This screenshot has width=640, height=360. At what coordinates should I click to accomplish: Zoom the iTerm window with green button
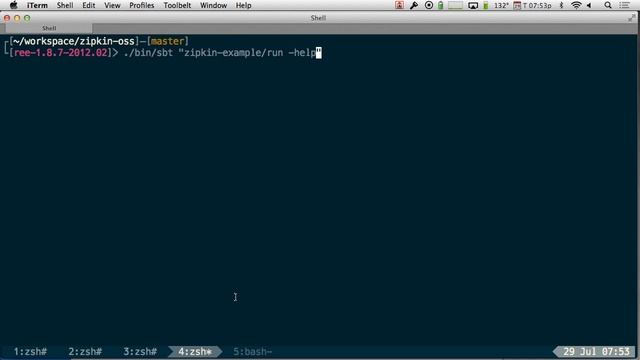pyautogui.click(x=27, y=18)
